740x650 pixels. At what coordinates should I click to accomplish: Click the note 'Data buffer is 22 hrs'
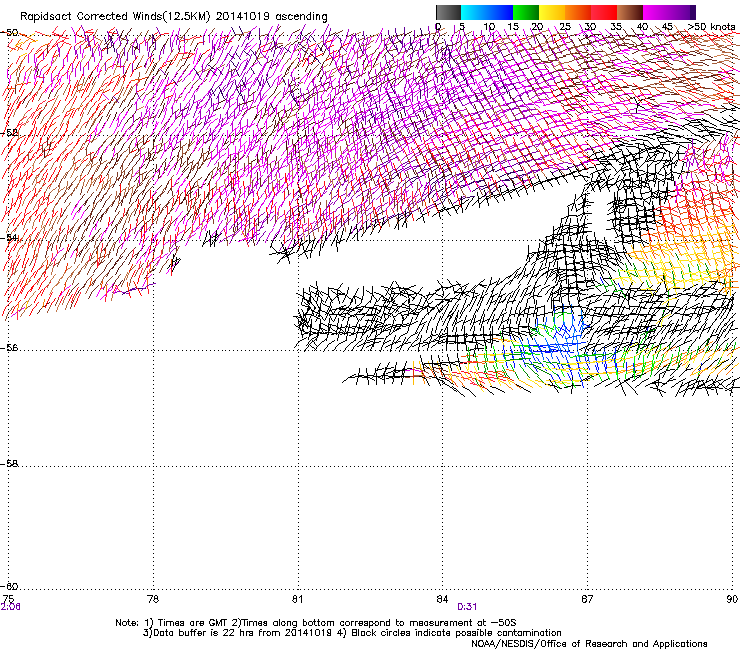coord(204,633)
